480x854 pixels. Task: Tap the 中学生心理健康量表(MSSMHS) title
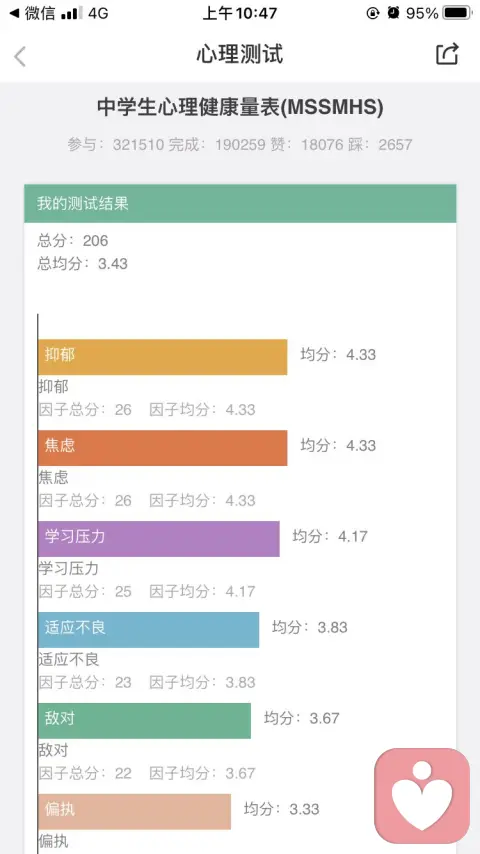[x=240, y=107]
